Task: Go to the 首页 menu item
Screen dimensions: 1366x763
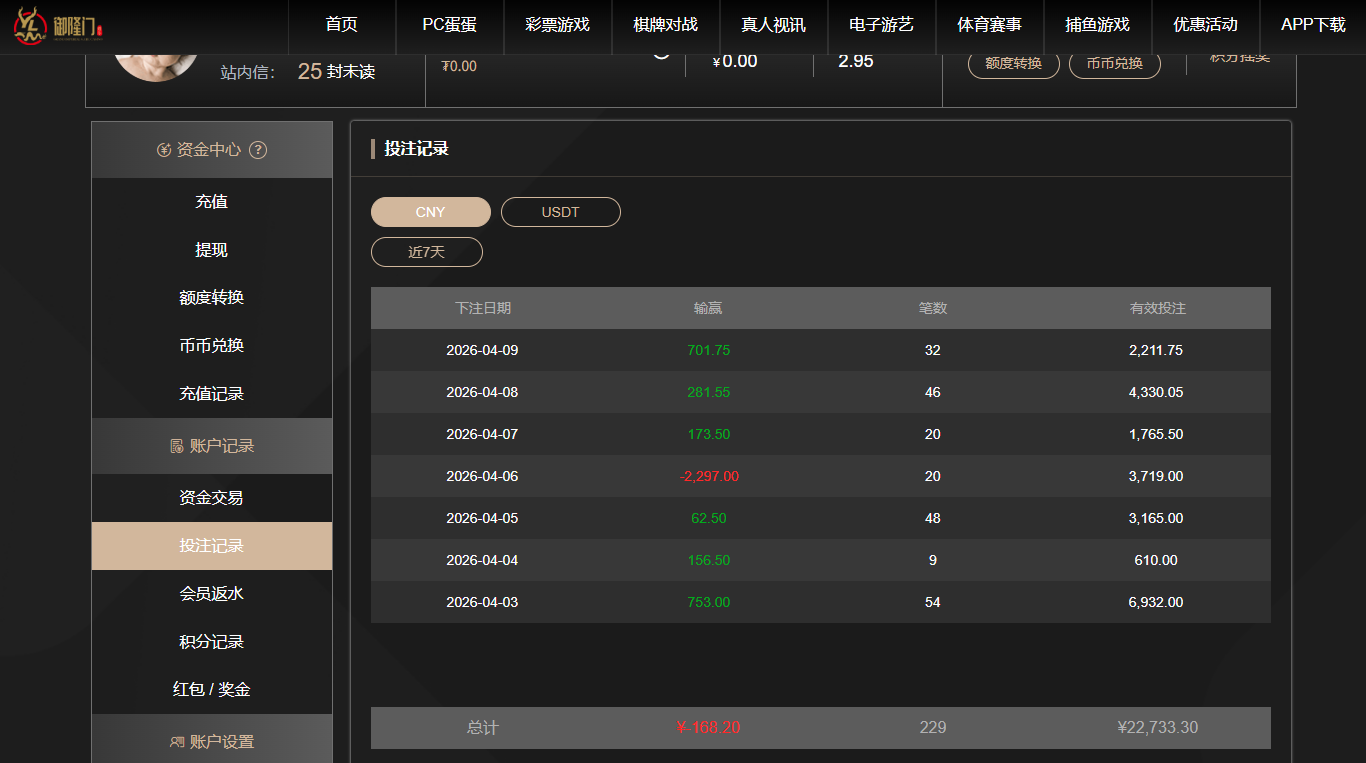Action: point(341,27)
